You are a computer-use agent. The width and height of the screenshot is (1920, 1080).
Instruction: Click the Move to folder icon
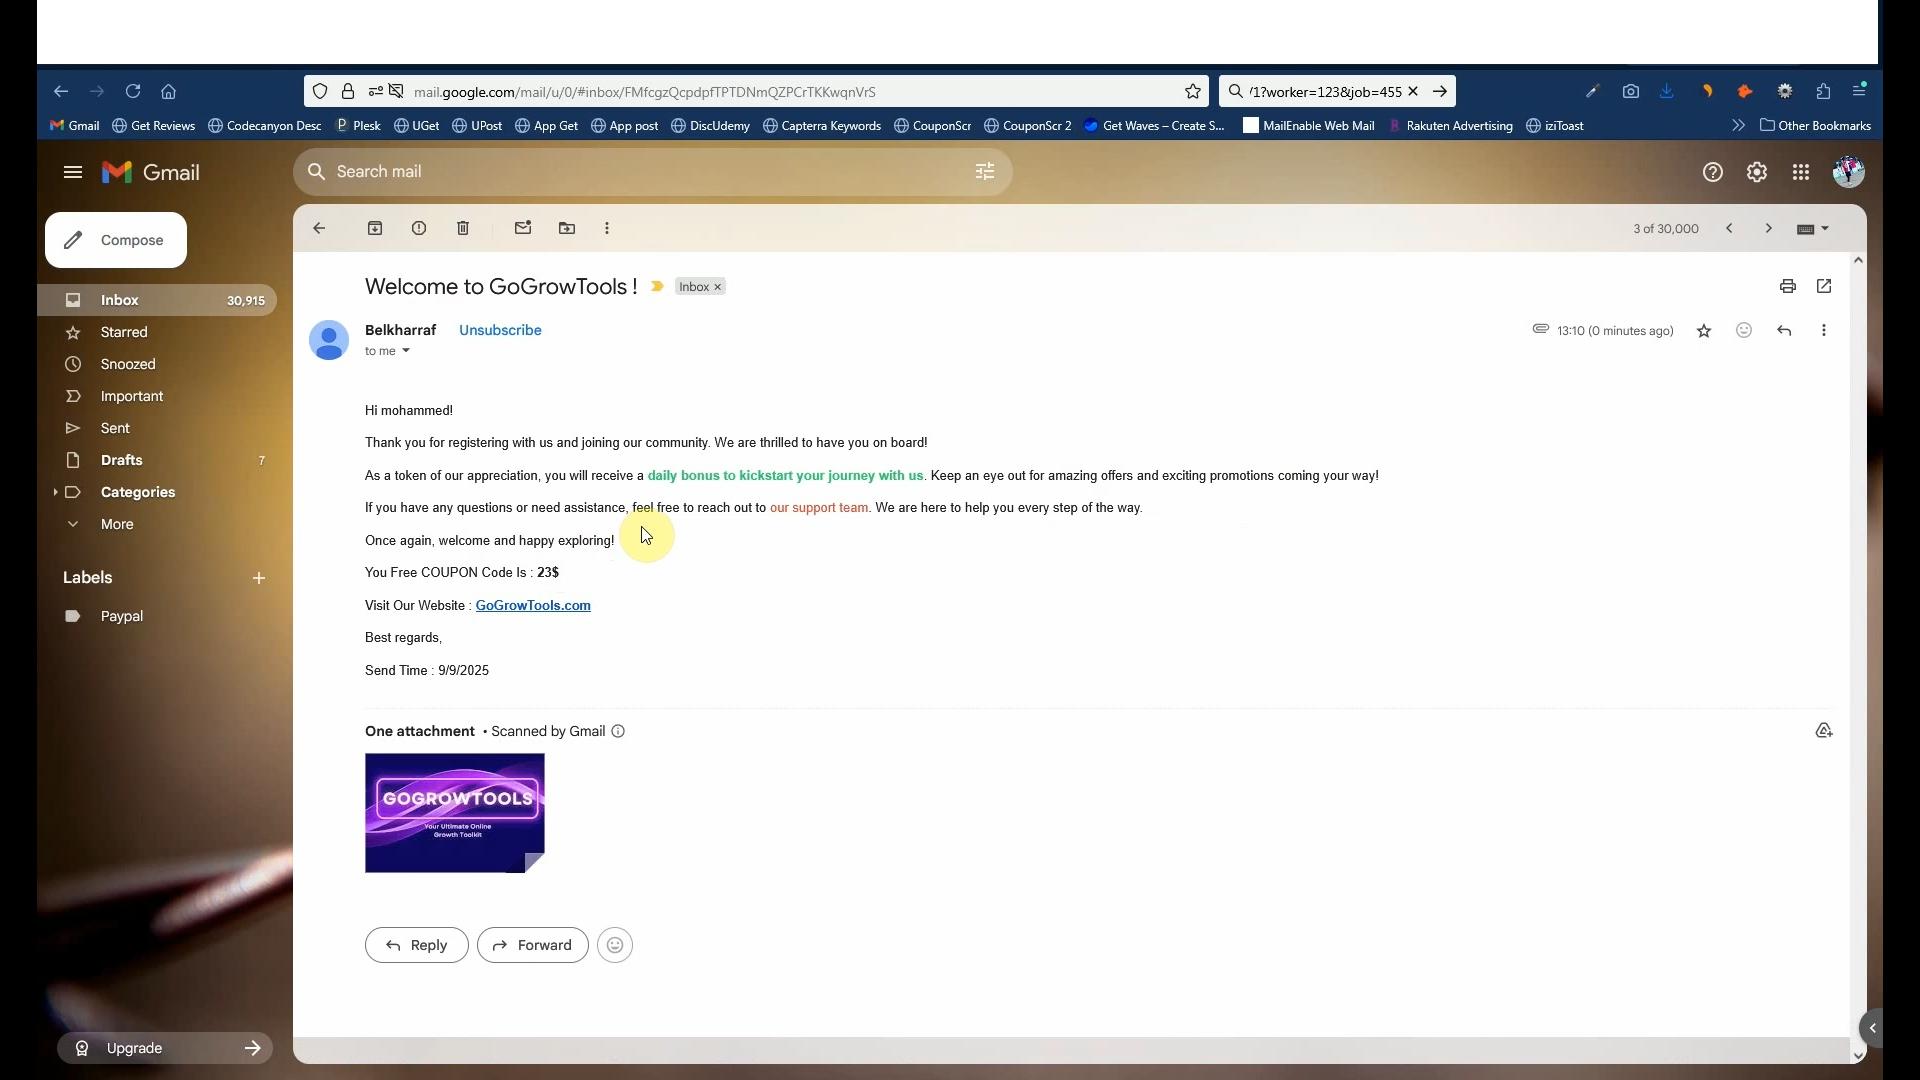[x=567, y=229]
